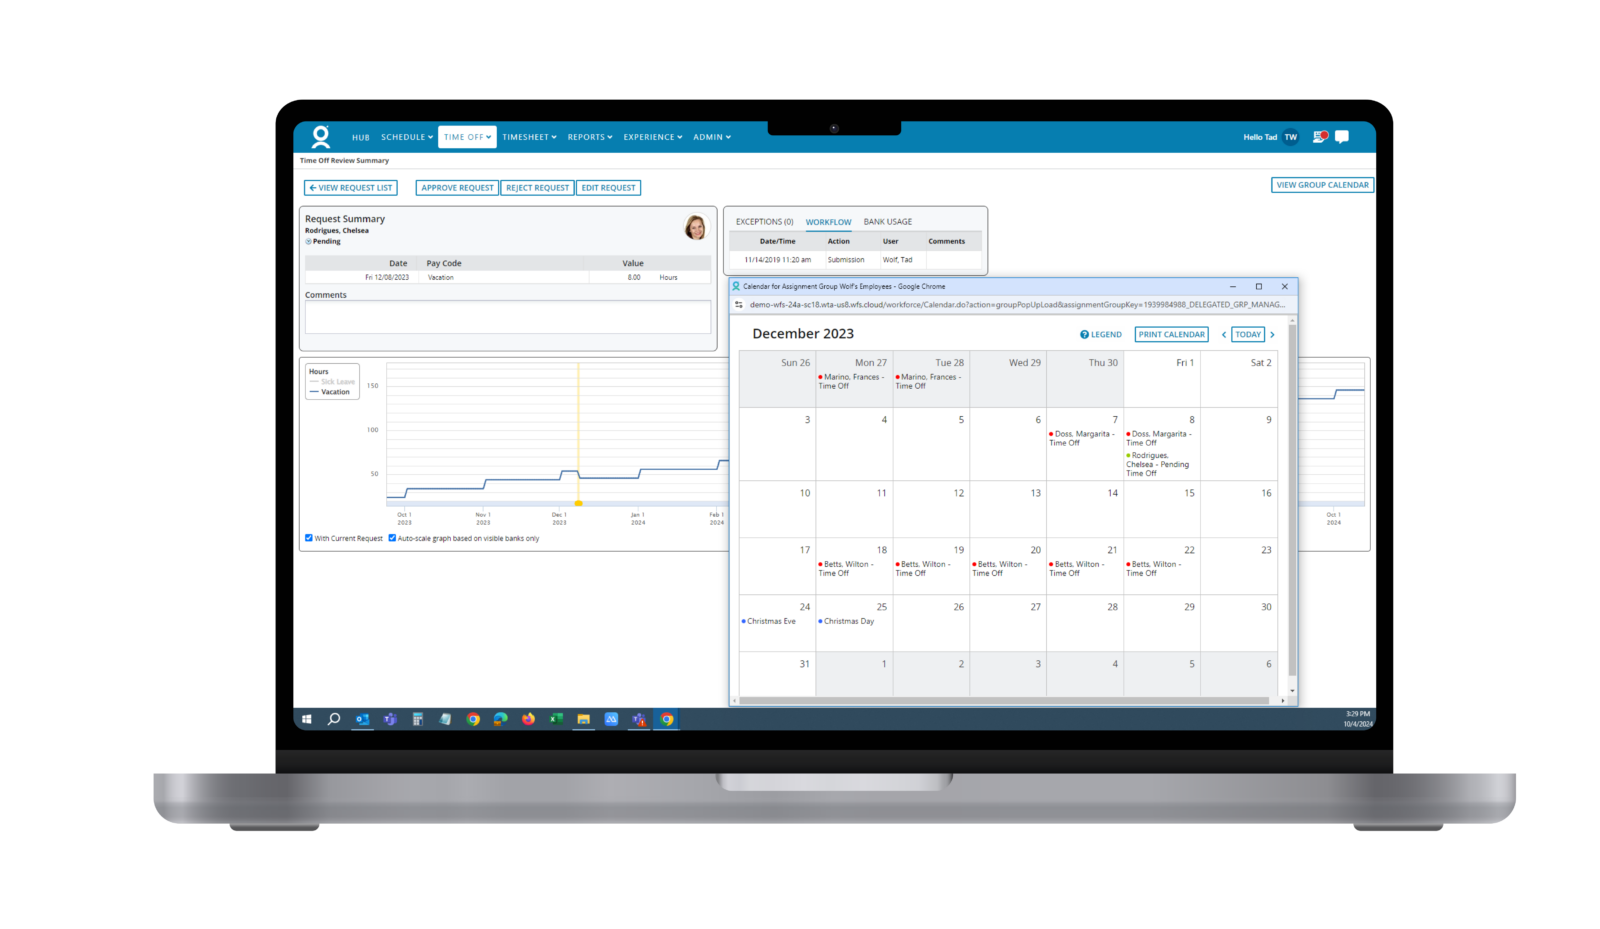Launch Excel from the taskbar
Screen dimensions: 1600x929
(x=555, y=719)
